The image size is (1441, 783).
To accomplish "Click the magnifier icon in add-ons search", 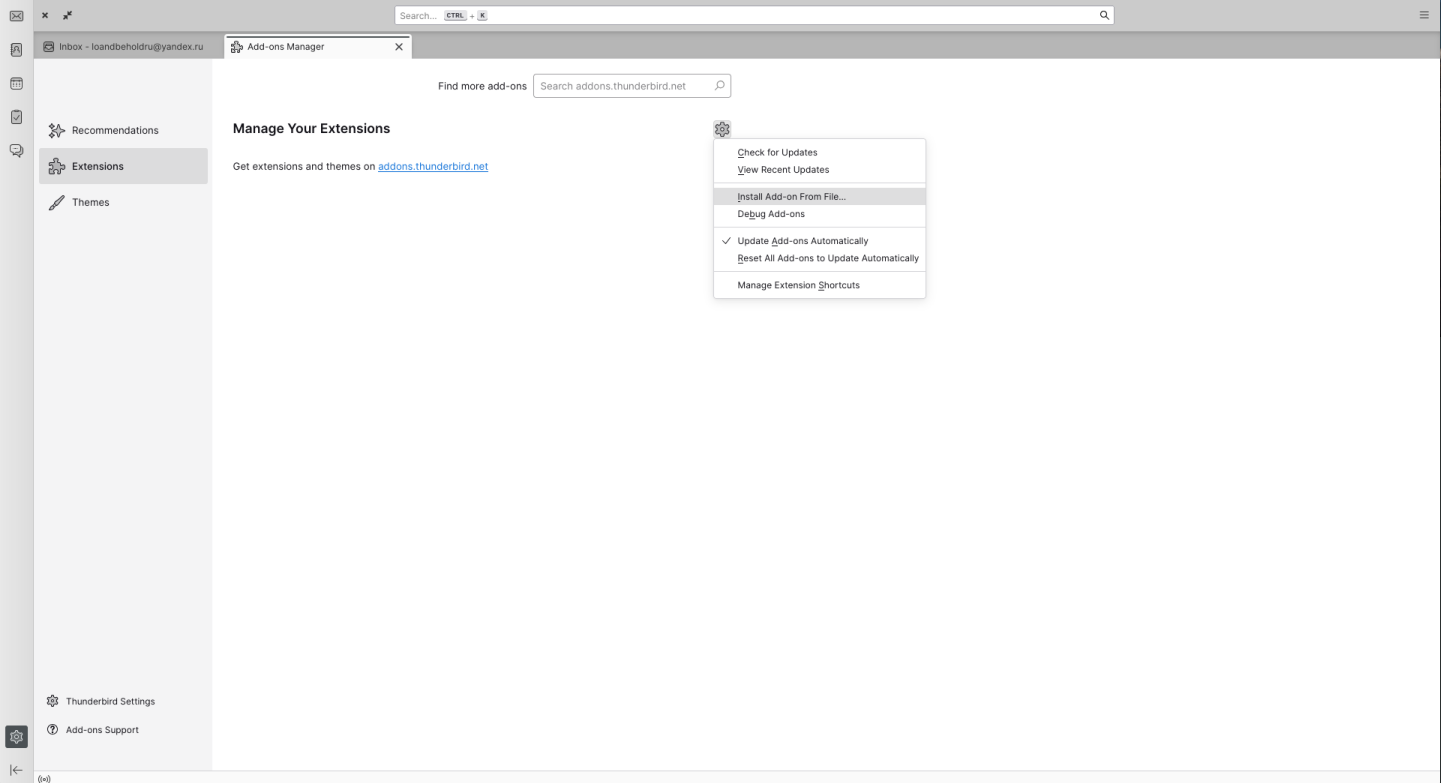I will [x=719, y=86].
